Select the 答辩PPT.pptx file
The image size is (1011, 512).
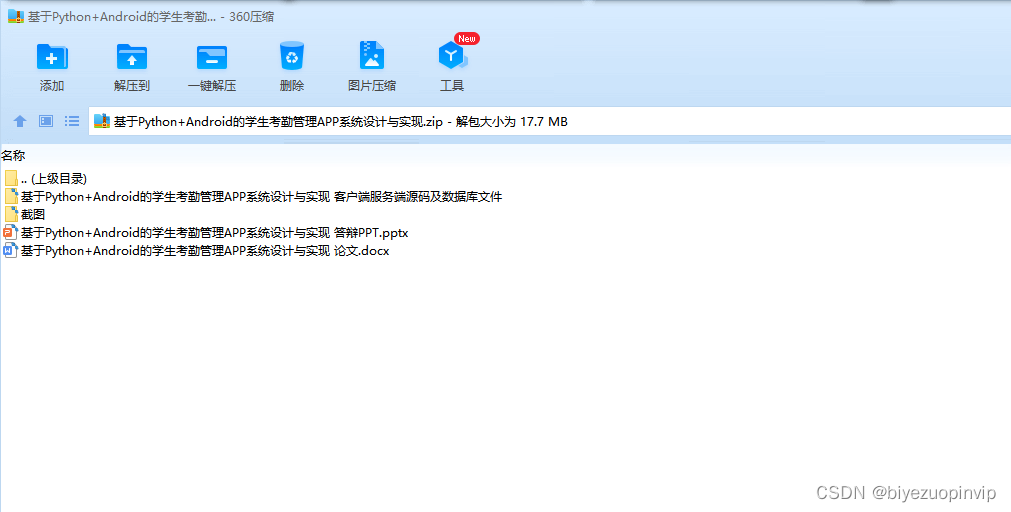pyautogui.click(x=206, y=233)
